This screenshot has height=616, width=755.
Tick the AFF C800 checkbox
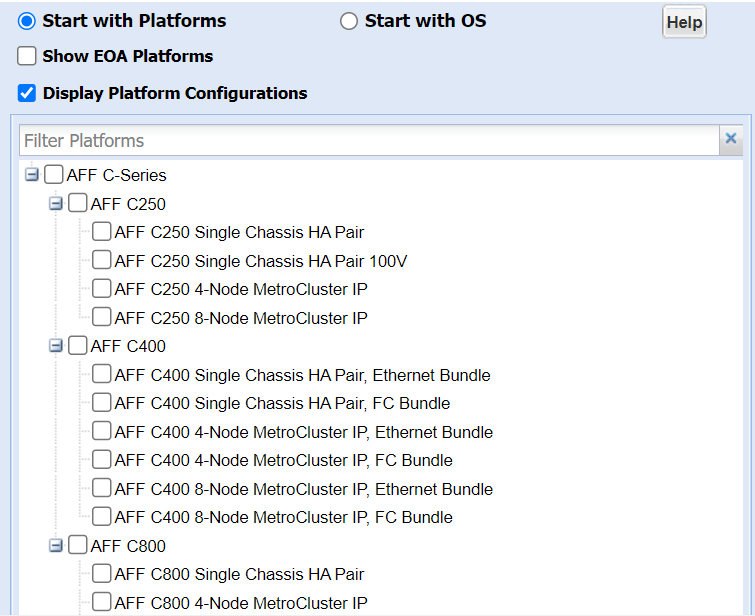(78, 546)
